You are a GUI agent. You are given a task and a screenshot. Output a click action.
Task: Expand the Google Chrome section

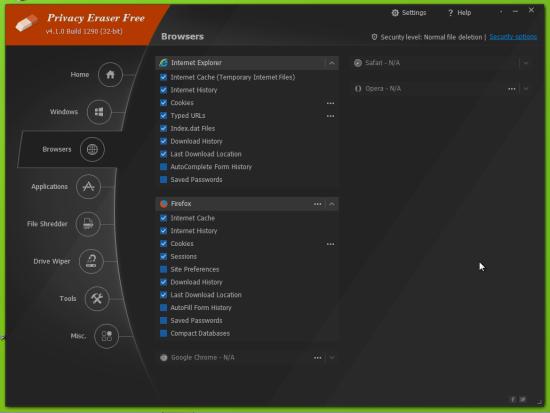(332, 358)
